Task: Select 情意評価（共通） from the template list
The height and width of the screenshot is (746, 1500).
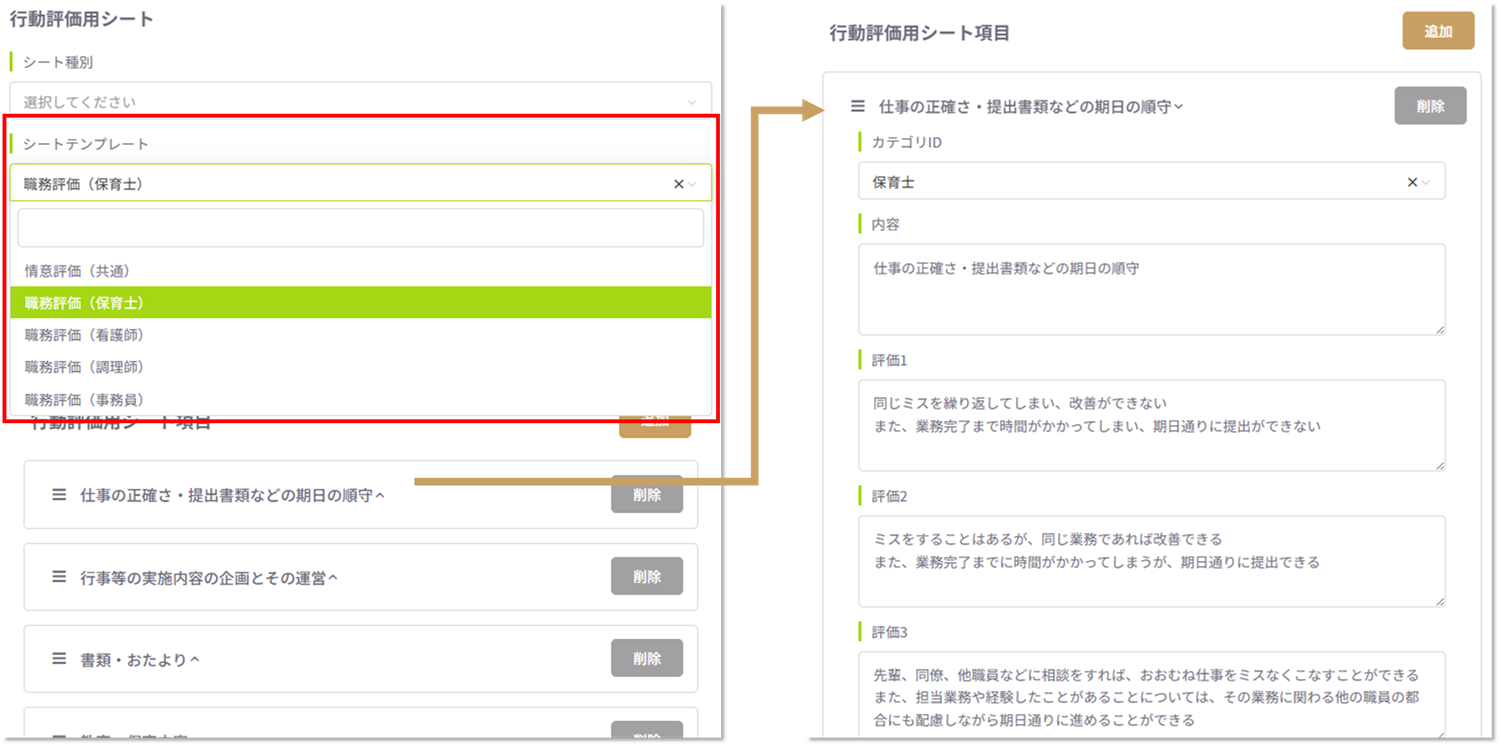Action: point(78,271)
